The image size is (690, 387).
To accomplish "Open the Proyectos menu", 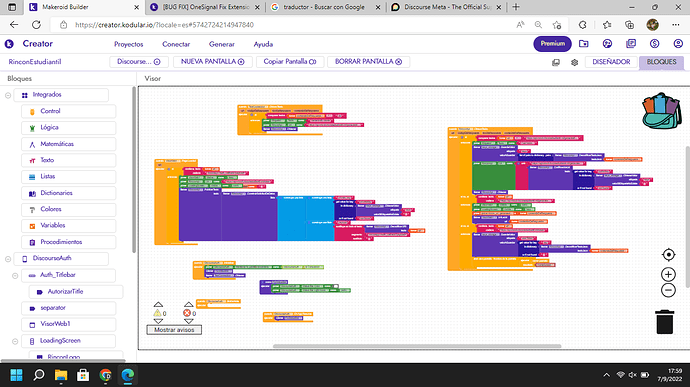I will (128, 44).
